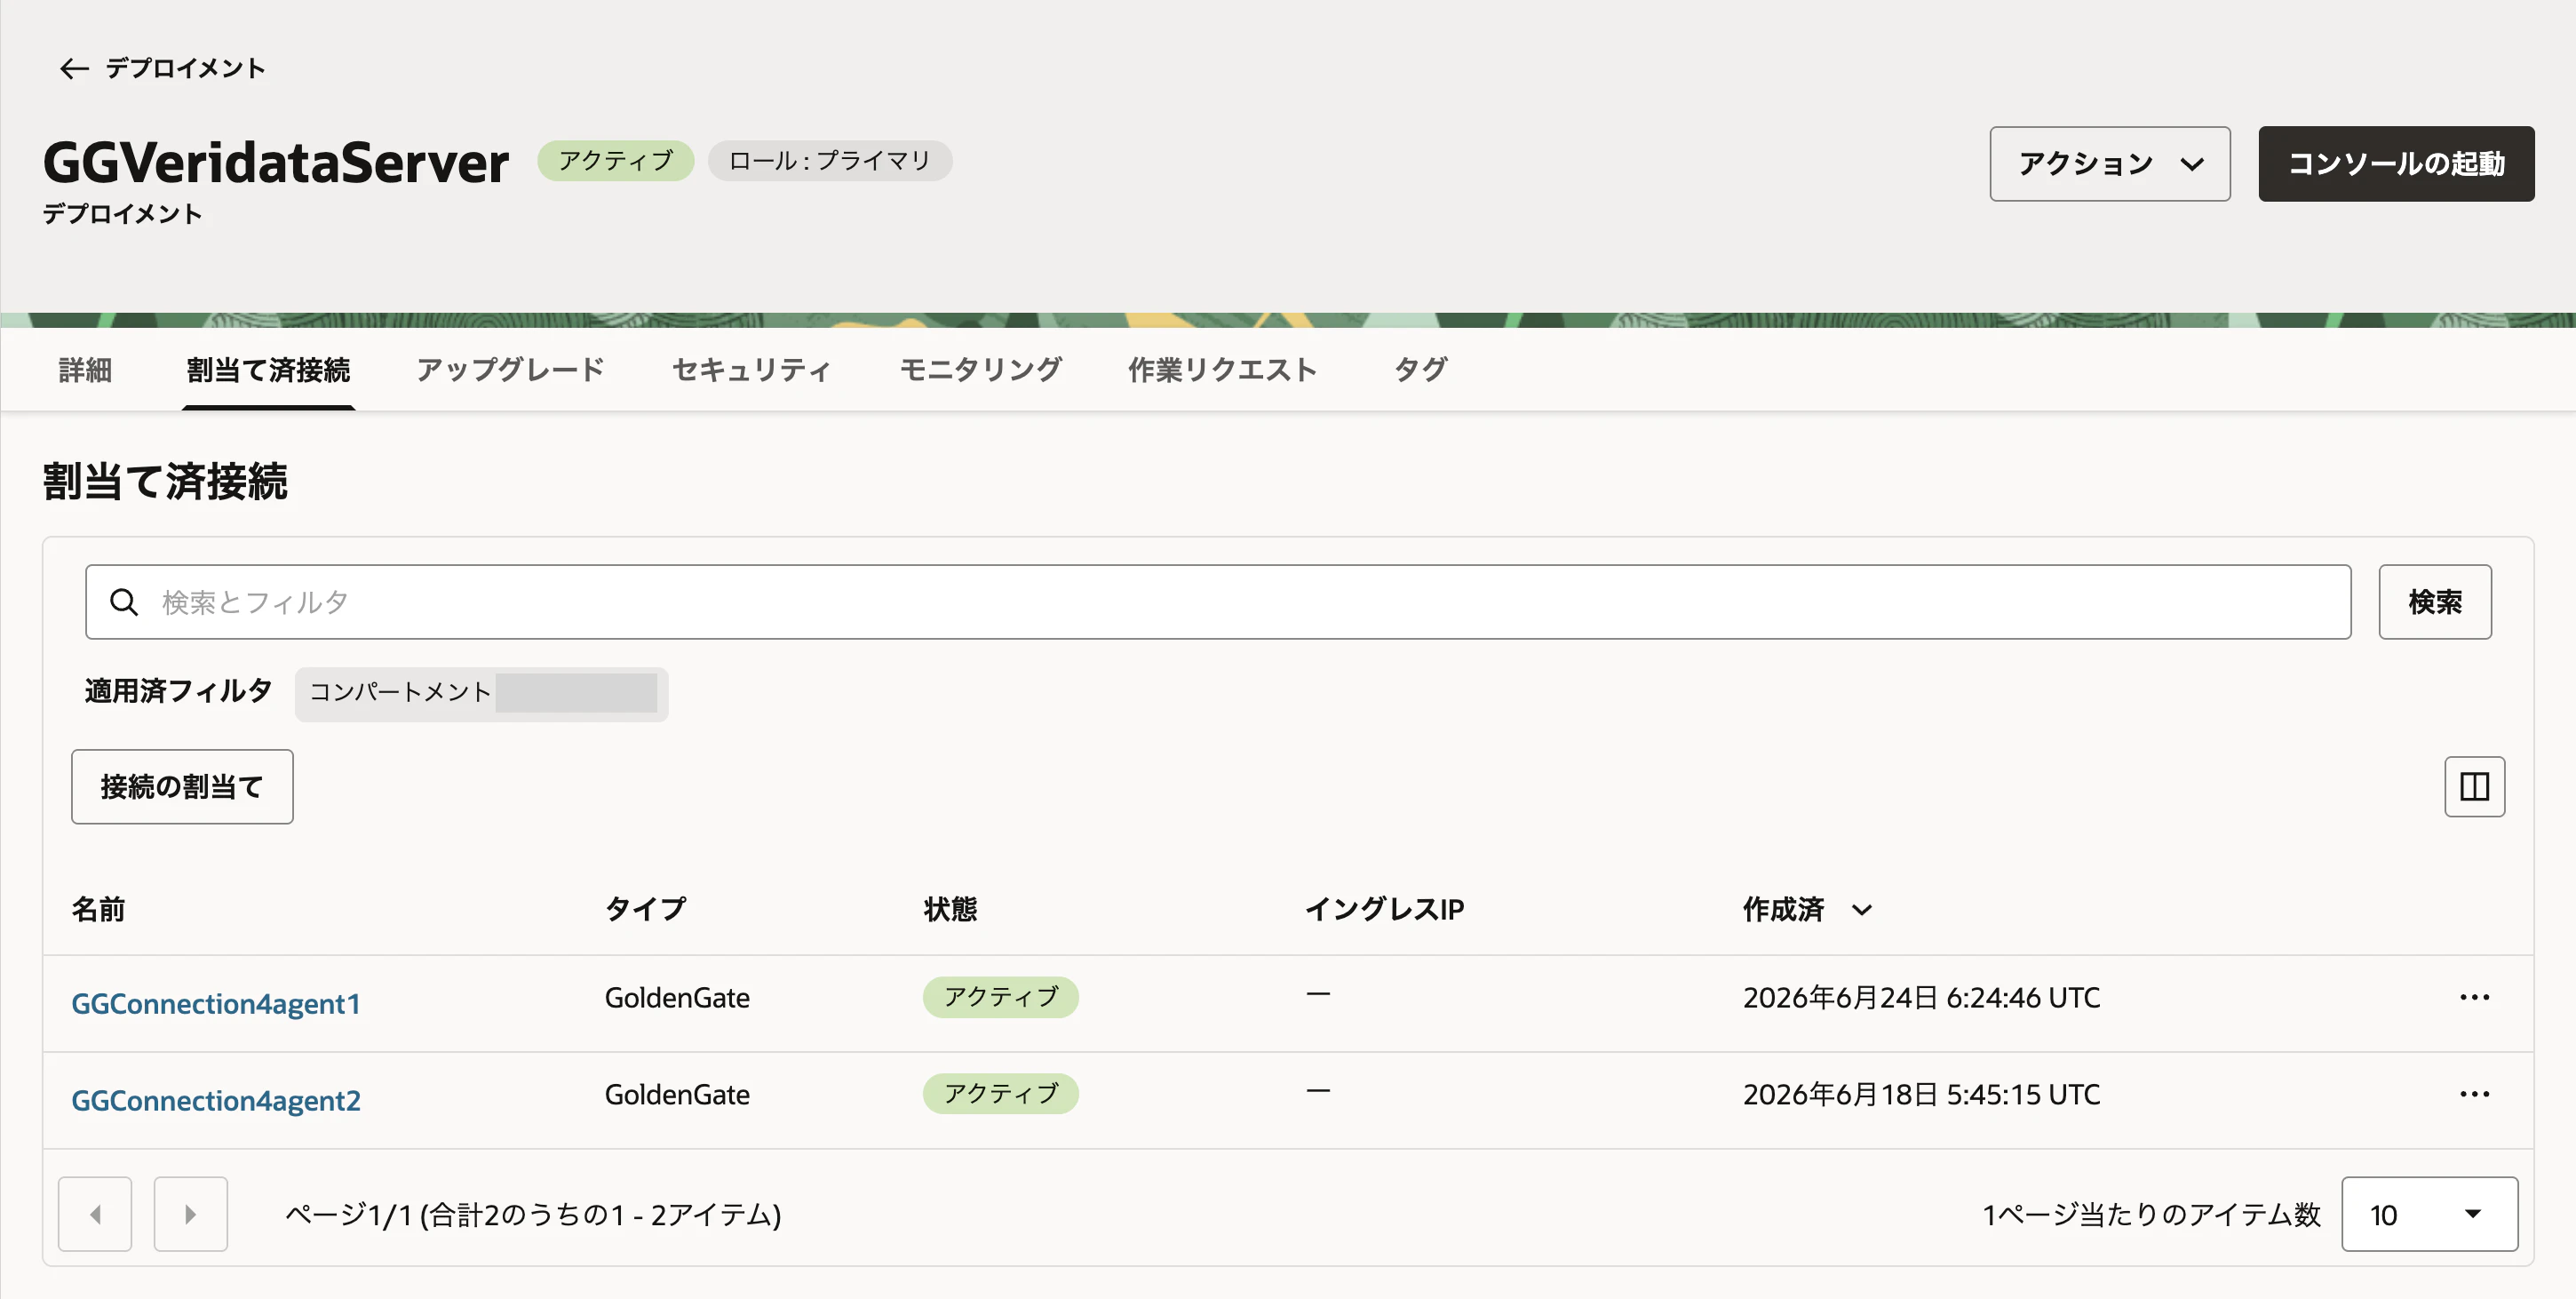The height and width of the screenshot is (1299, 2576).
Task: Click the date 2026年6月24日 6:24:46 UTC
Action: [1921, 998]
